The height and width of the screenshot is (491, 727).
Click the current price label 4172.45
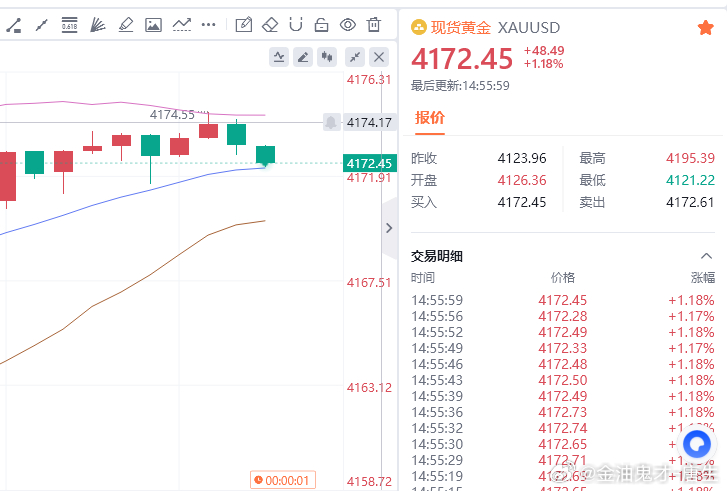click(x=370, y=163)
